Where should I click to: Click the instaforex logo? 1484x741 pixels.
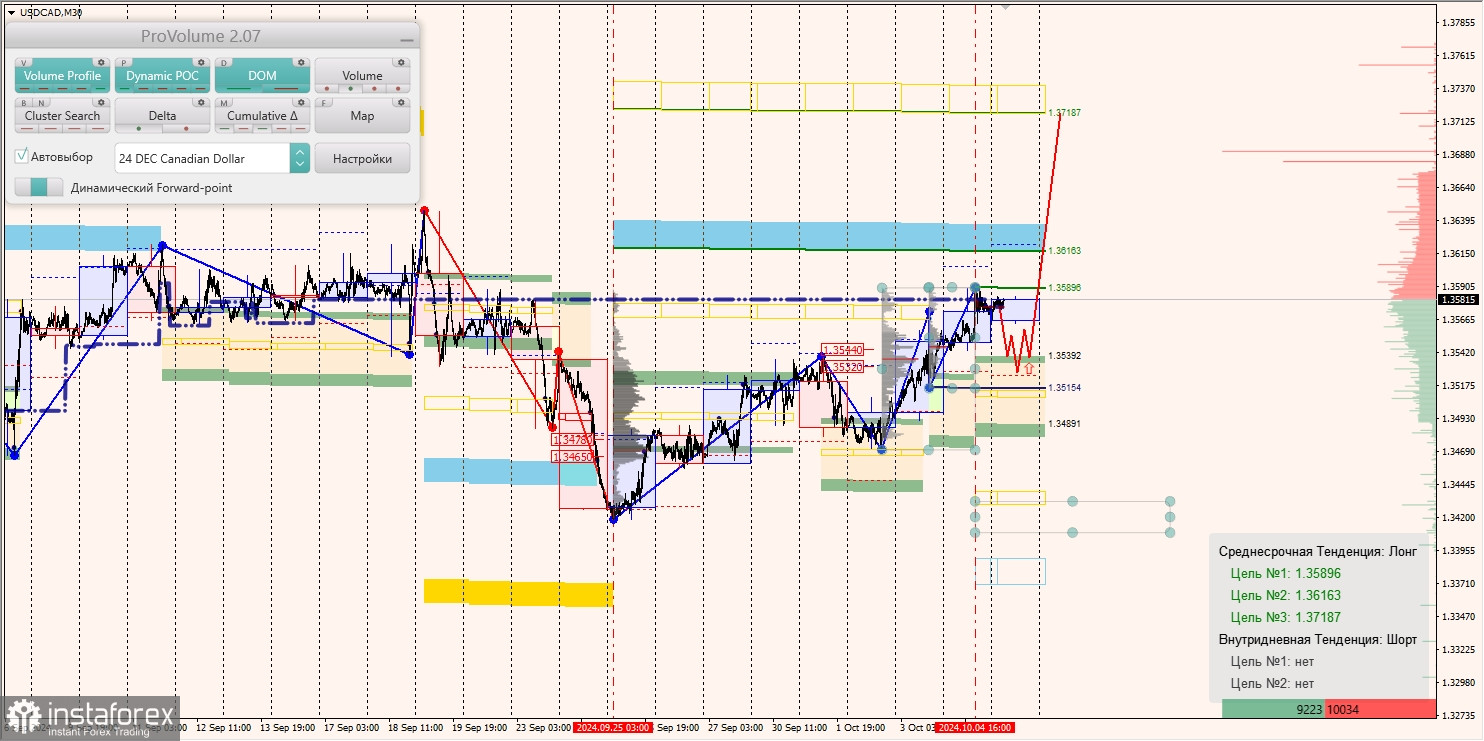click(90, 718)
